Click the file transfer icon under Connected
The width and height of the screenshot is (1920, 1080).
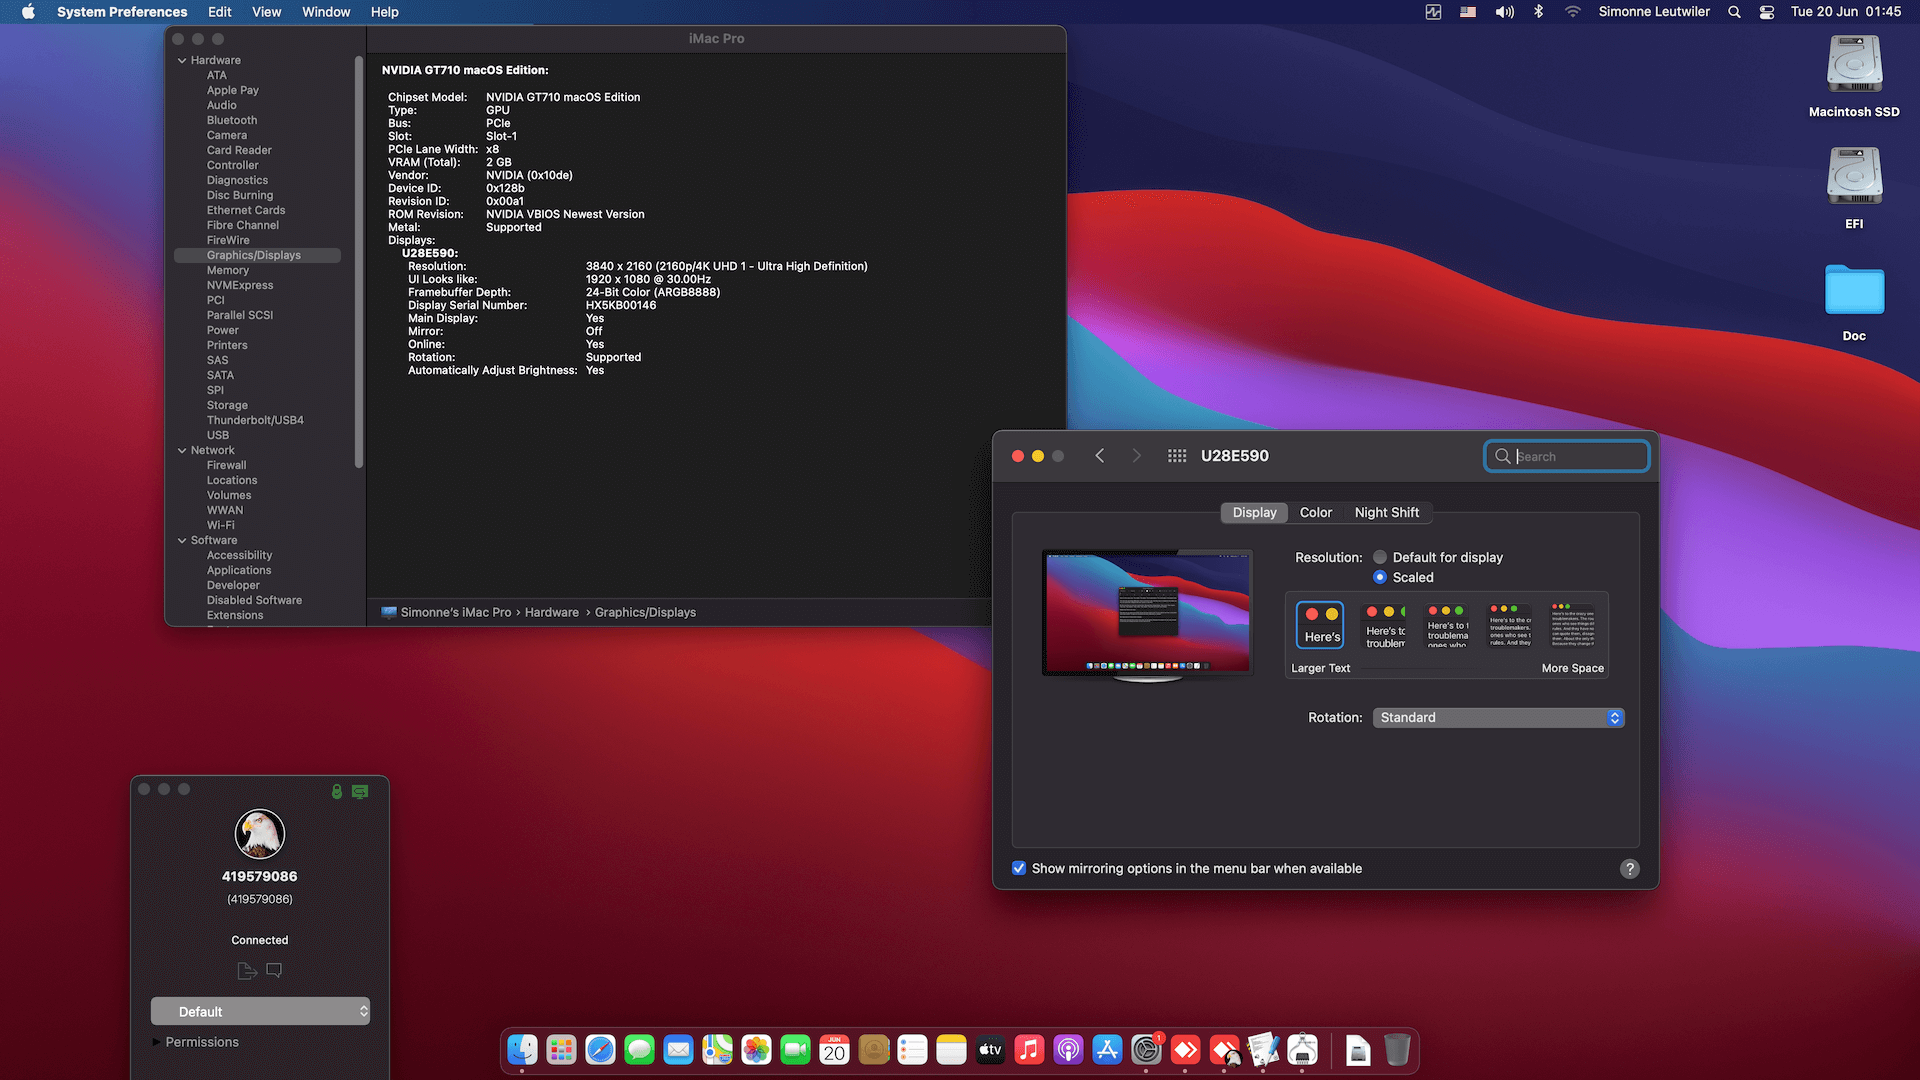tap(247, 970)
